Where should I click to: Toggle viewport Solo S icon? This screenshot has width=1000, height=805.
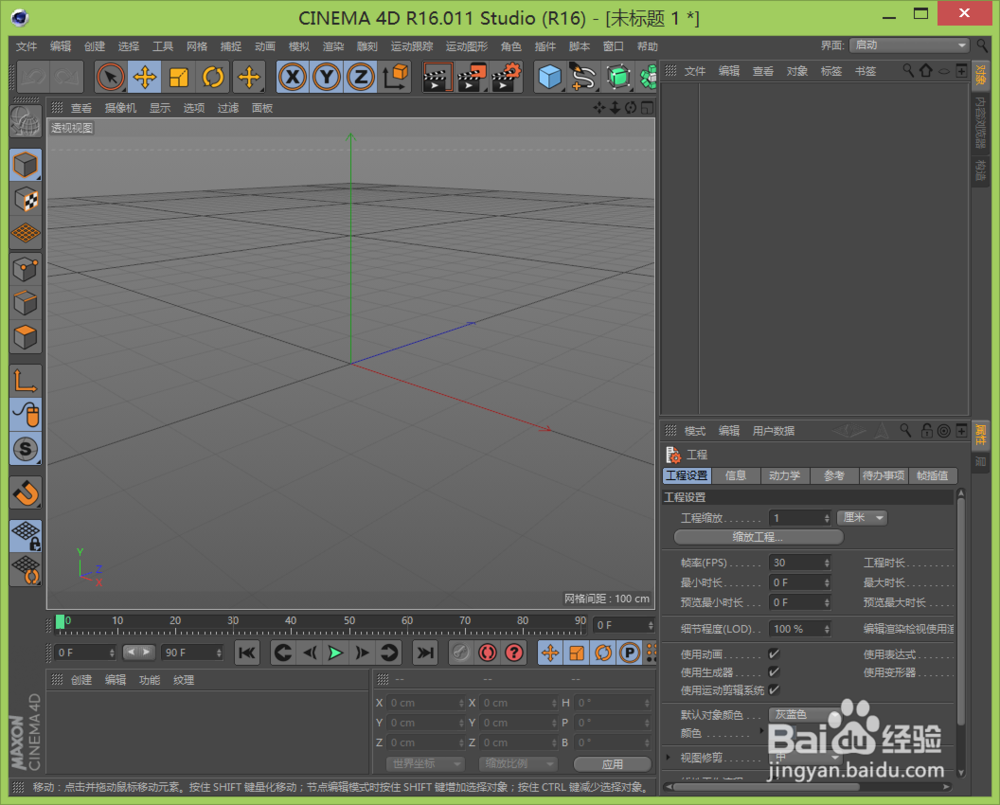click(x=26, y=449)
